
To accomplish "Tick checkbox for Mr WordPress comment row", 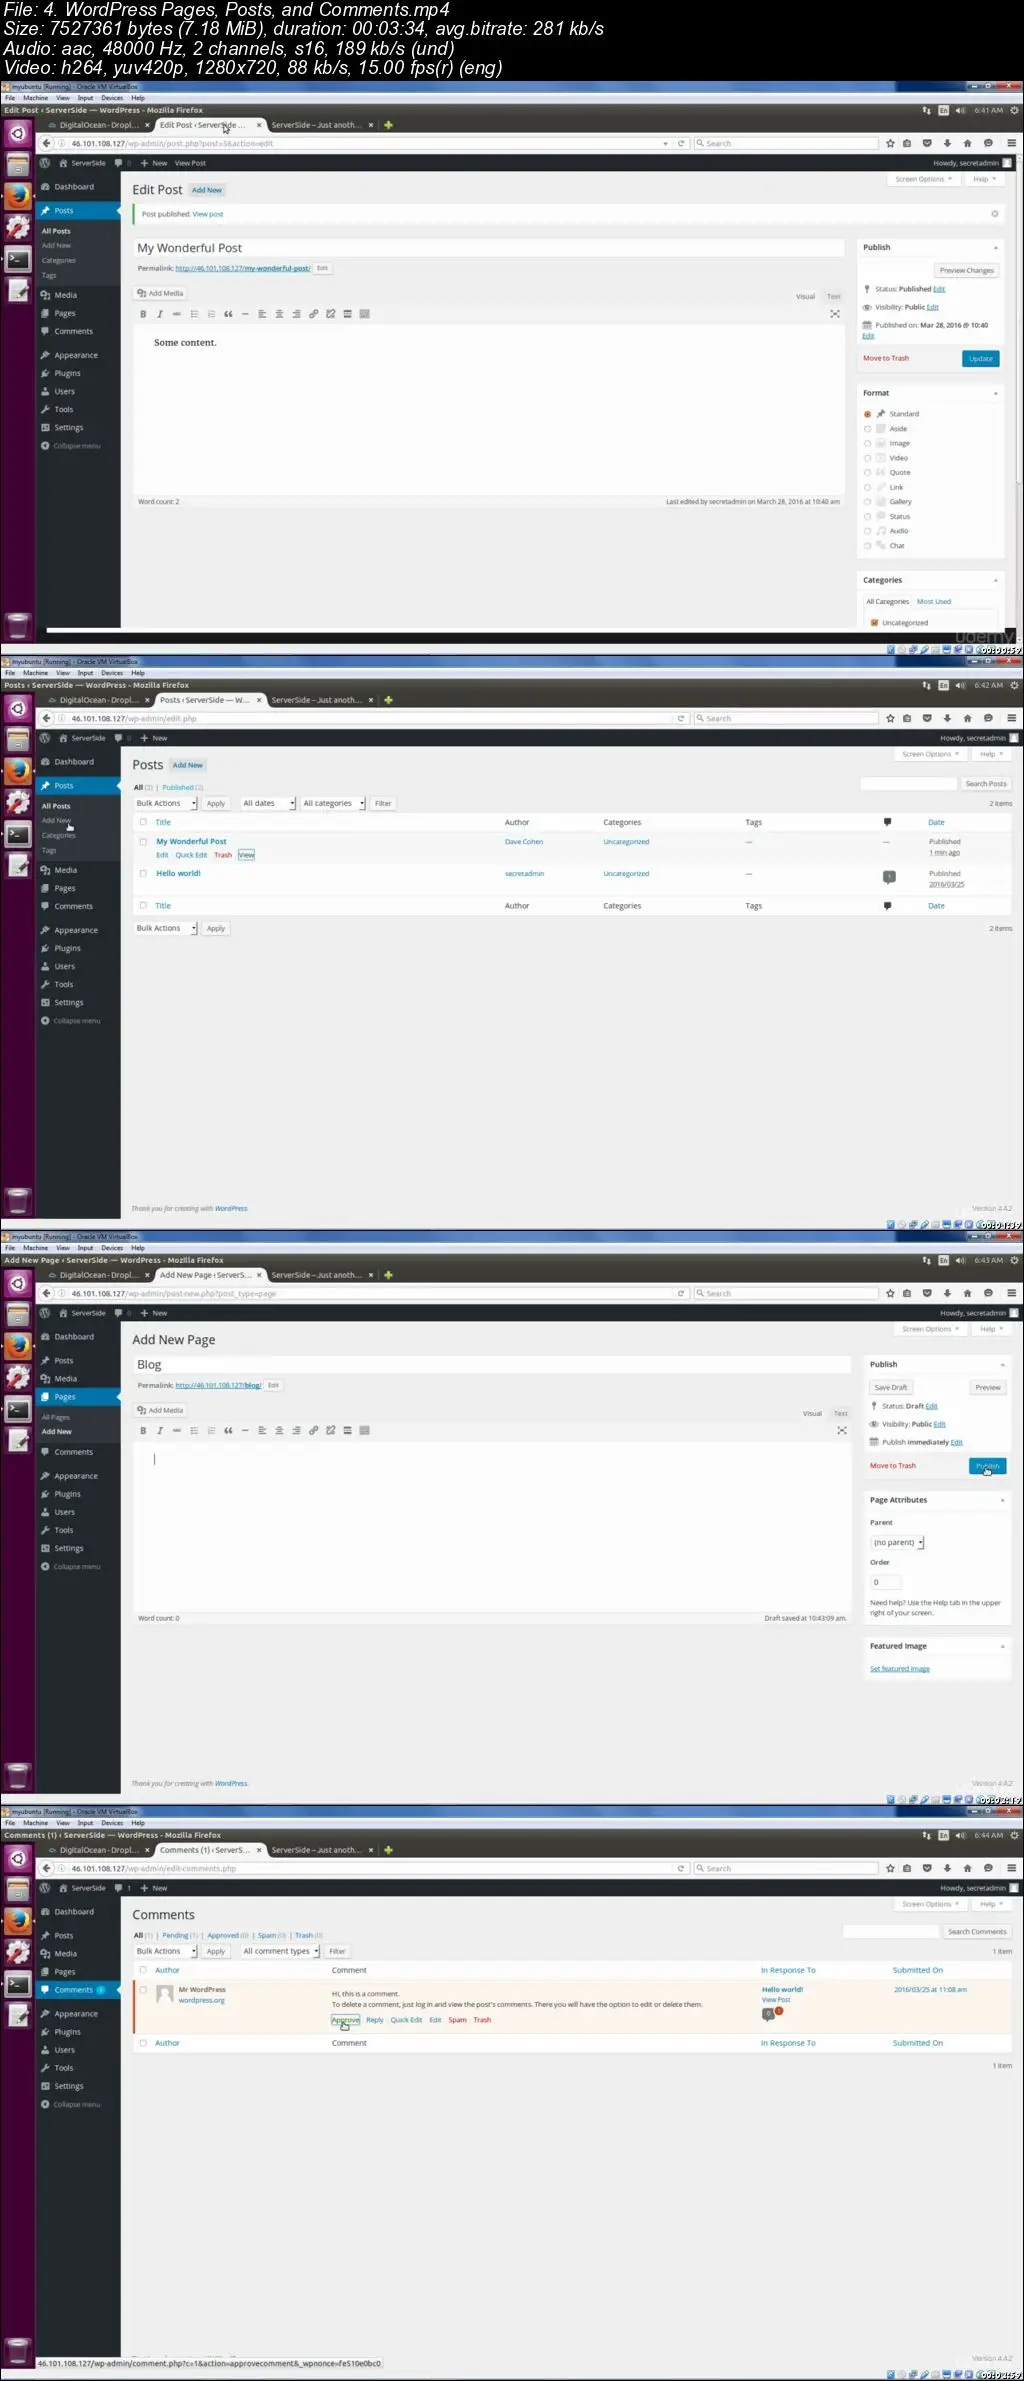I will 143,1990.
